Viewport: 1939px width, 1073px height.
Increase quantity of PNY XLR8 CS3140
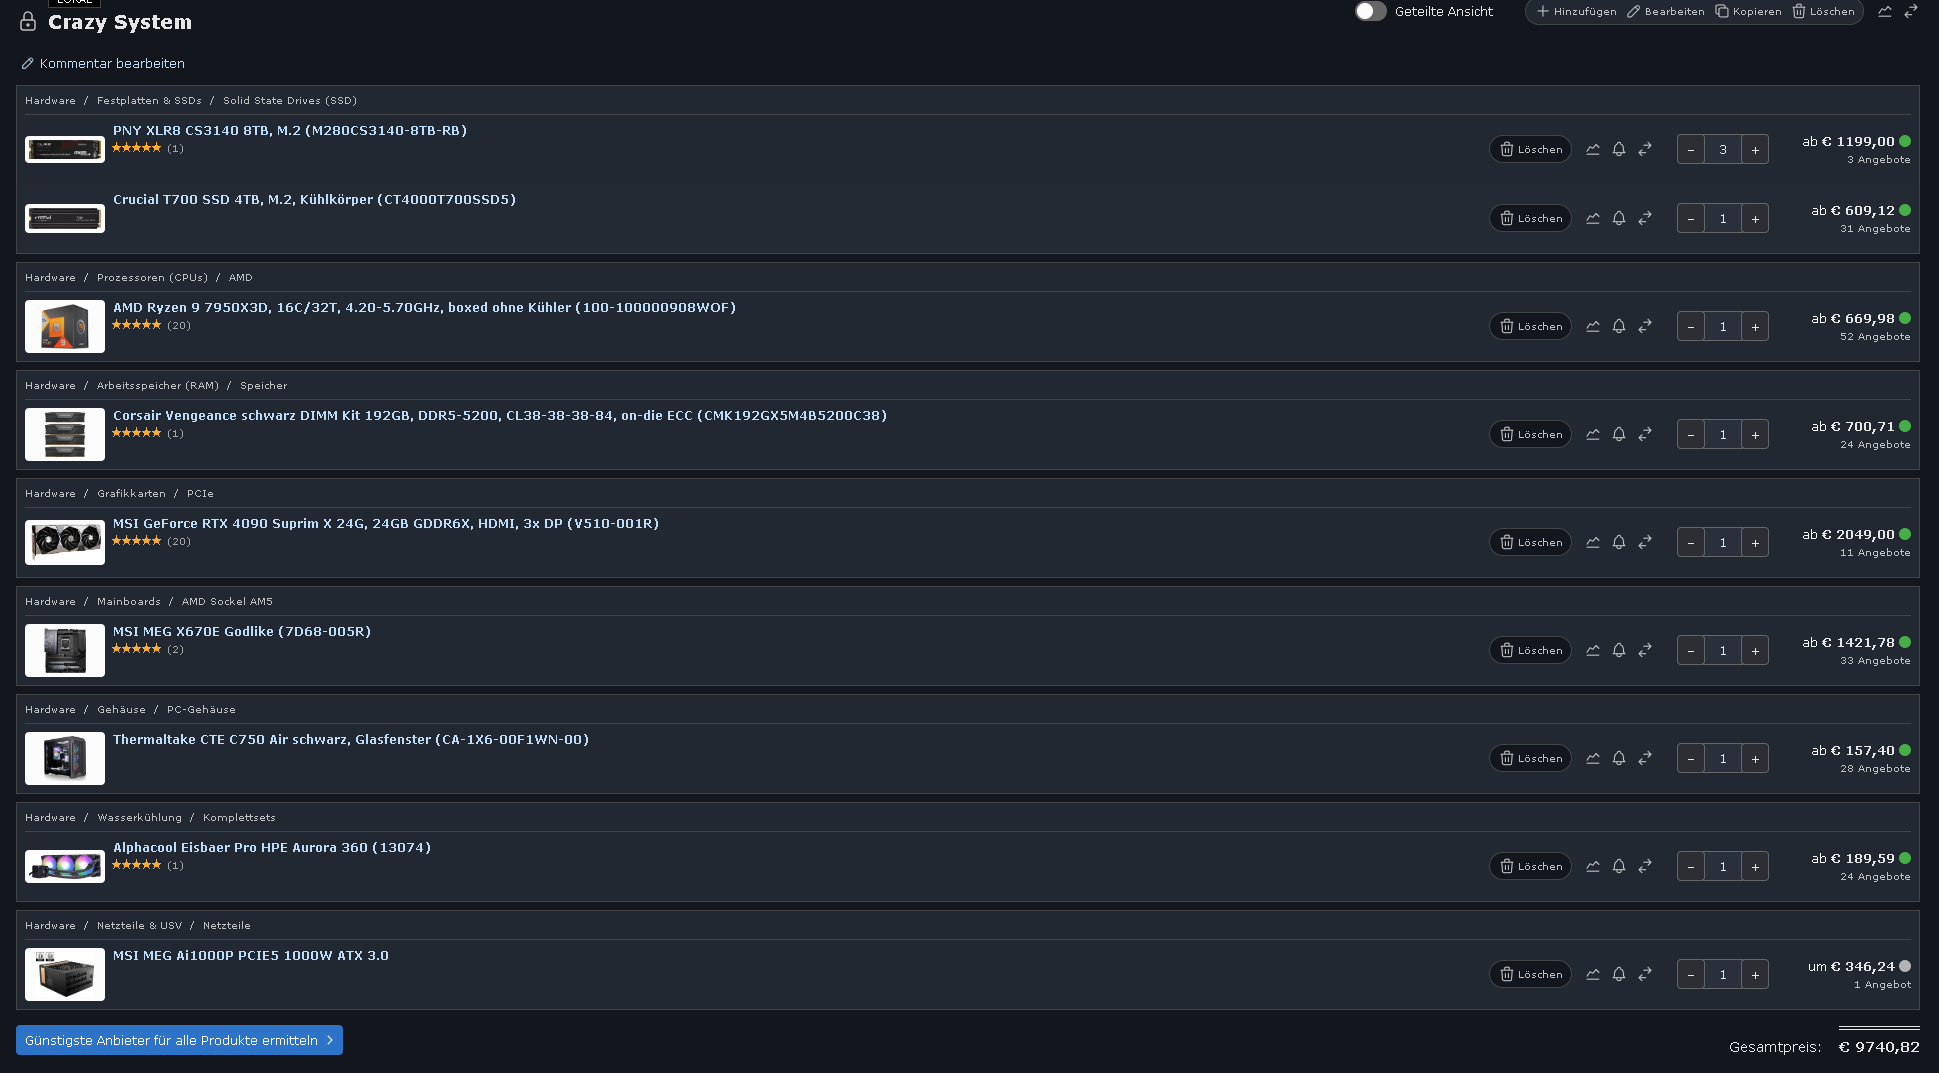(x=1755, y=150)
